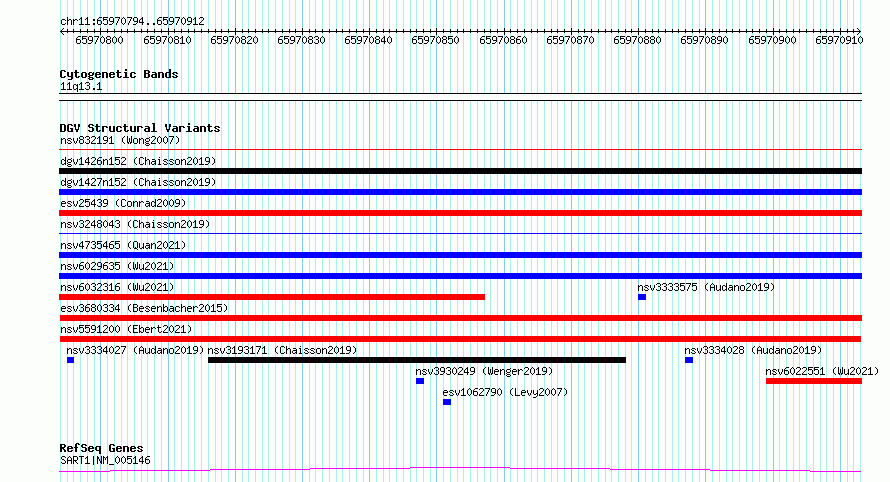The image size is (890, 482).
Task: Click ruler position 65970880
Action: [x=637, y=40]
